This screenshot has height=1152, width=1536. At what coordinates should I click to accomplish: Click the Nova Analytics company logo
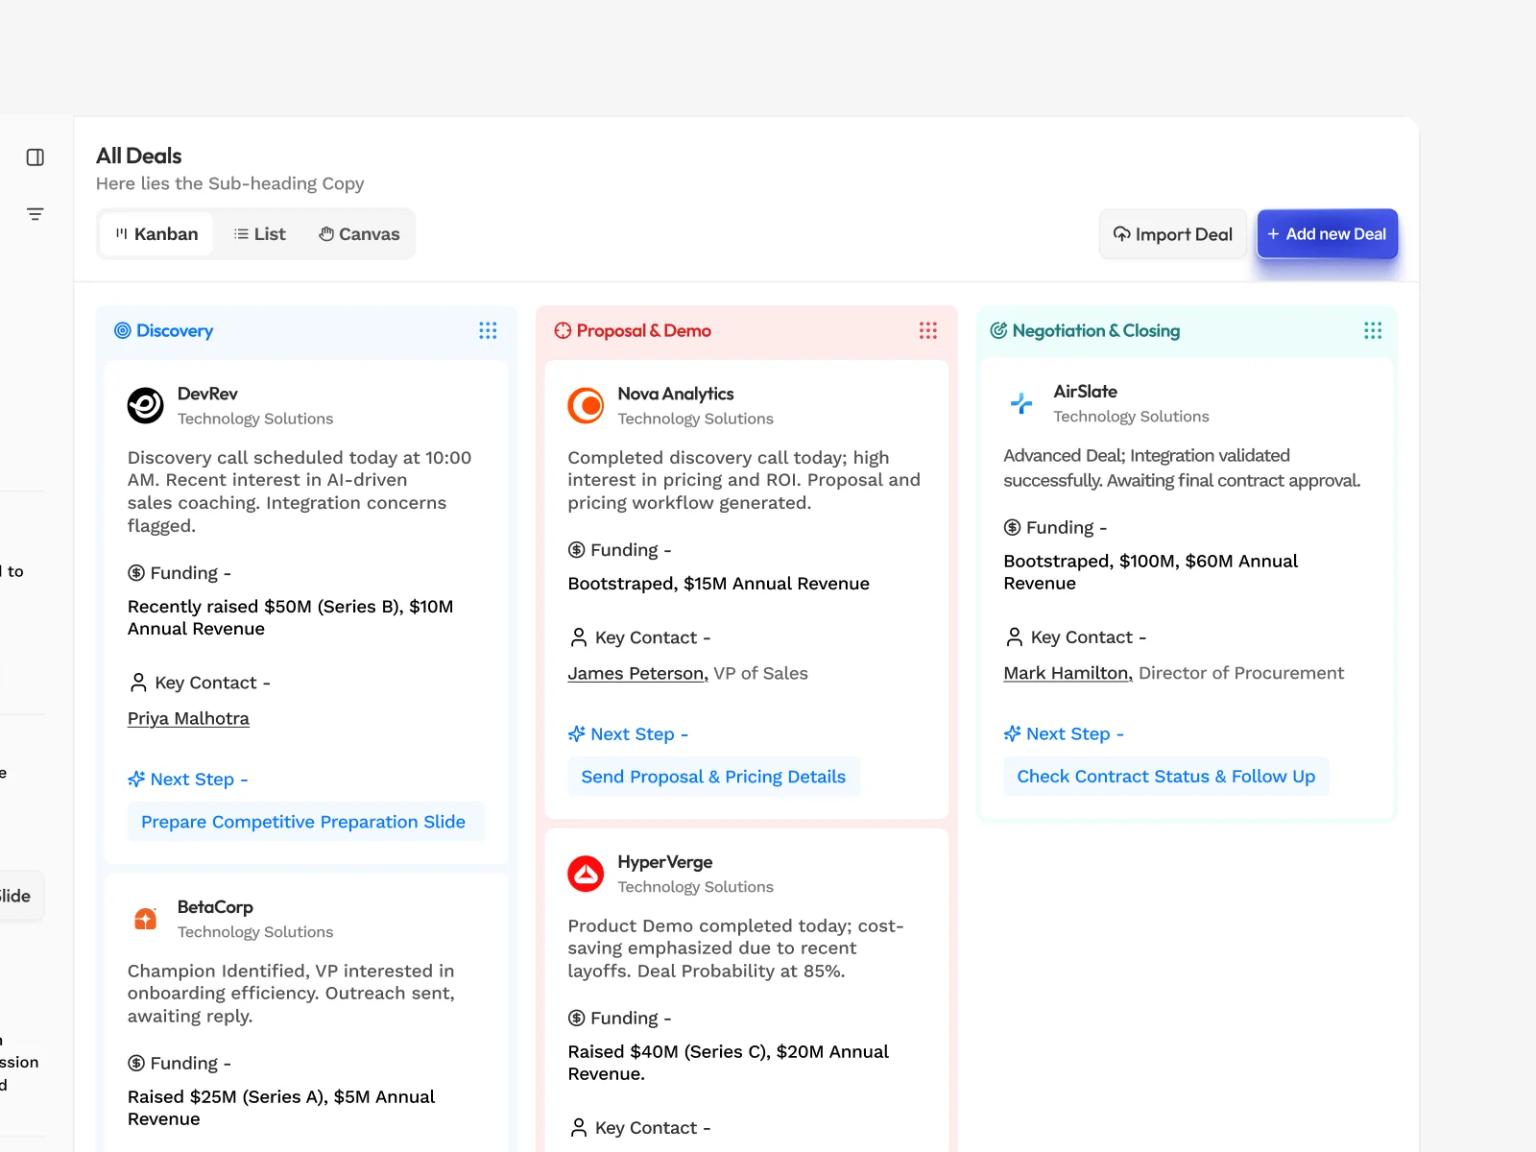coord(586,405)
